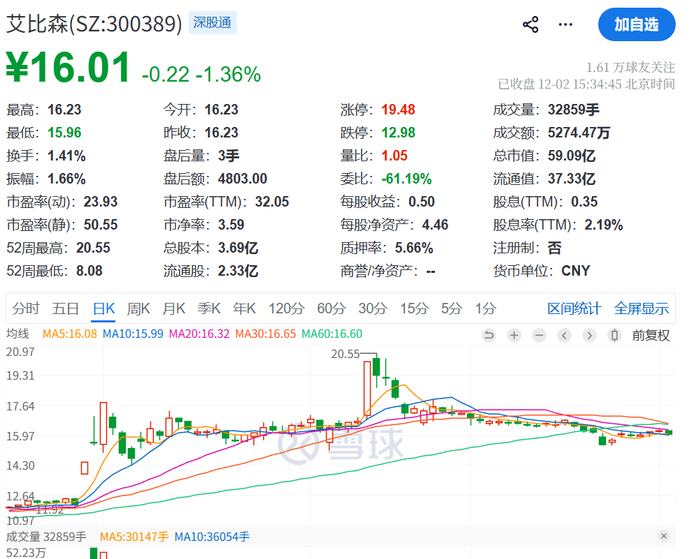
Task: Select the 月K chart tab
Action: click(x=174, y=309)
